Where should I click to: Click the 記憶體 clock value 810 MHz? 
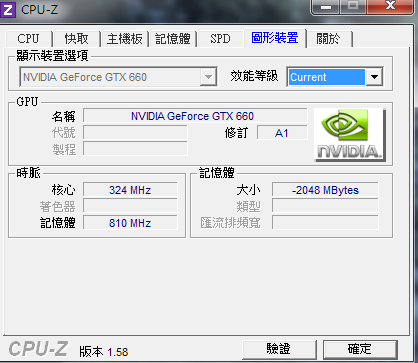[130, 223]
